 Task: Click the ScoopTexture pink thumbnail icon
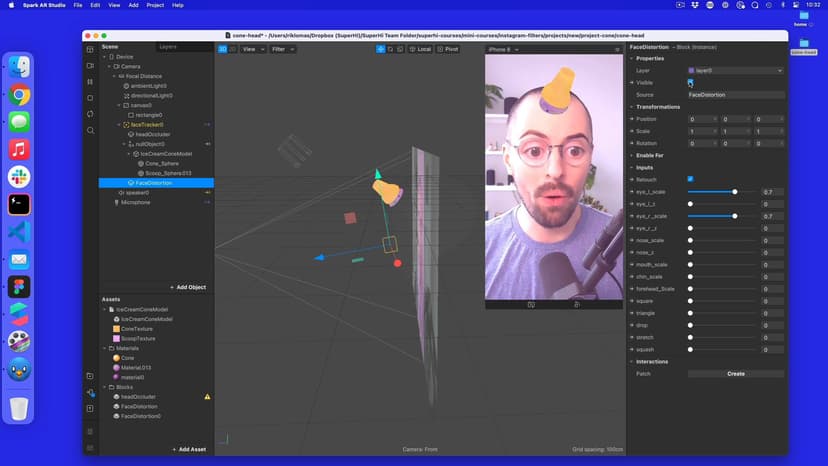click(116, 339)
